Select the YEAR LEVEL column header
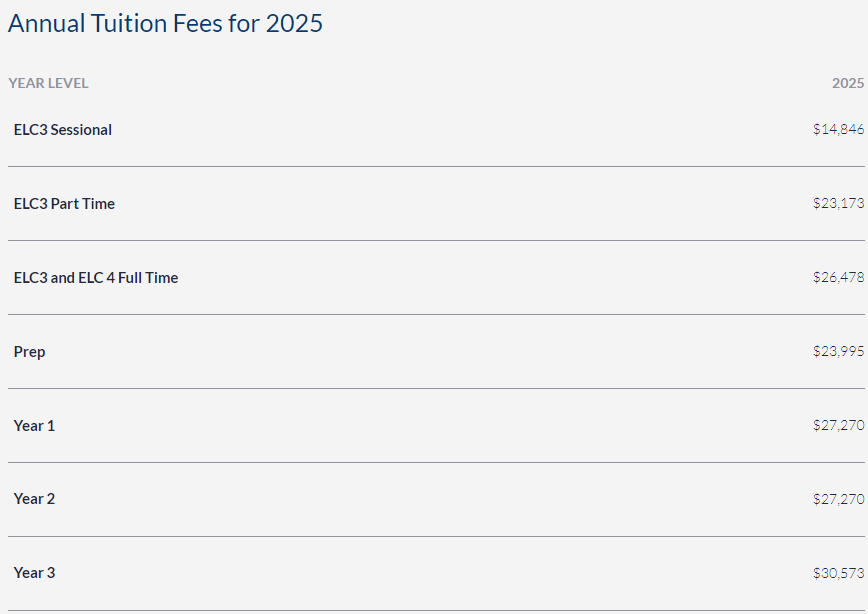 [x=48, y=83]
